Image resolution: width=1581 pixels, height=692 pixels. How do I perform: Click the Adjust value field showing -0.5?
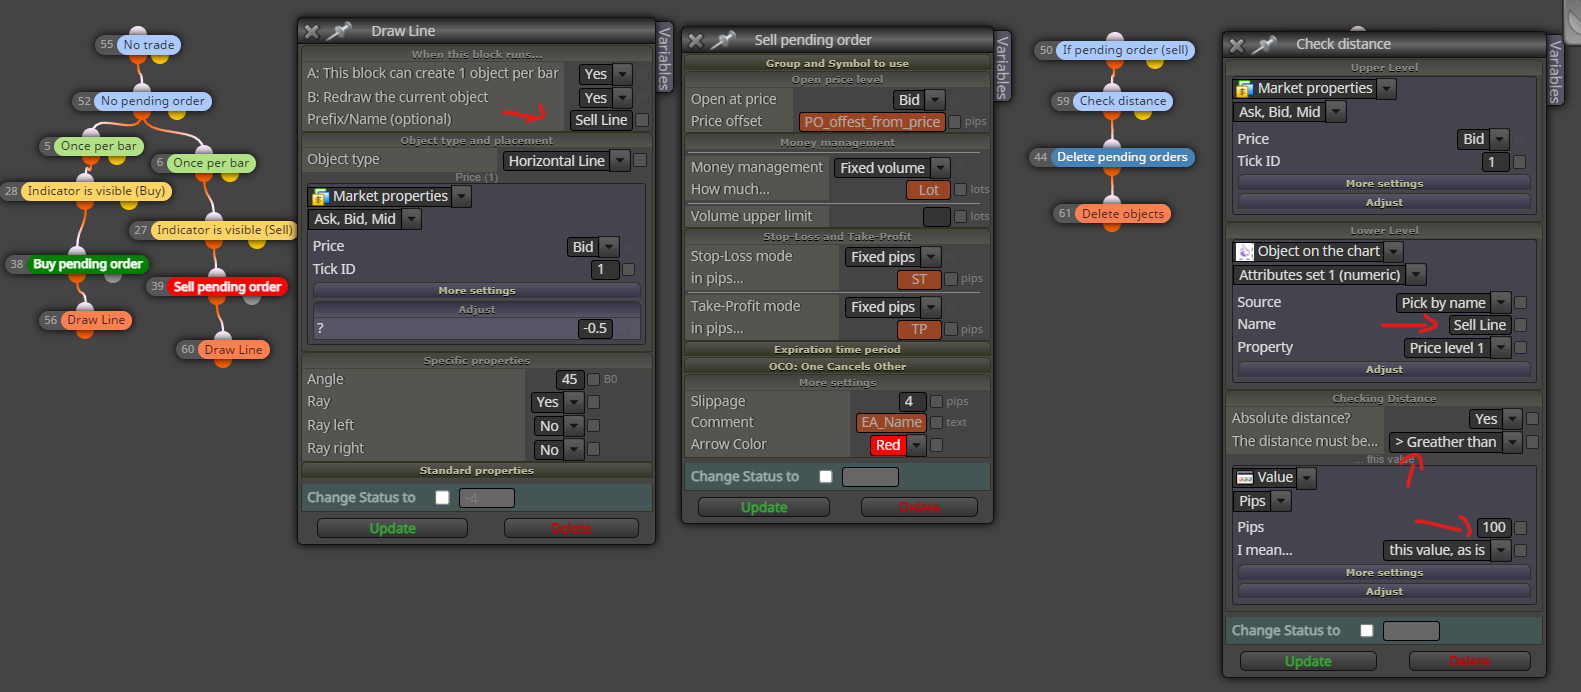click(x=595, y=328)
